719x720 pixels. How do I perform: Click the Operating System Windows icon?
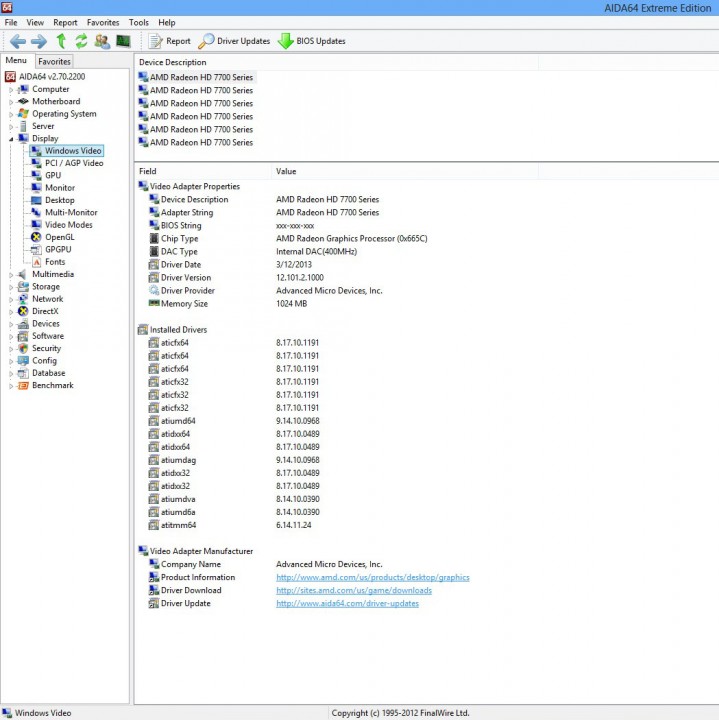23,114
